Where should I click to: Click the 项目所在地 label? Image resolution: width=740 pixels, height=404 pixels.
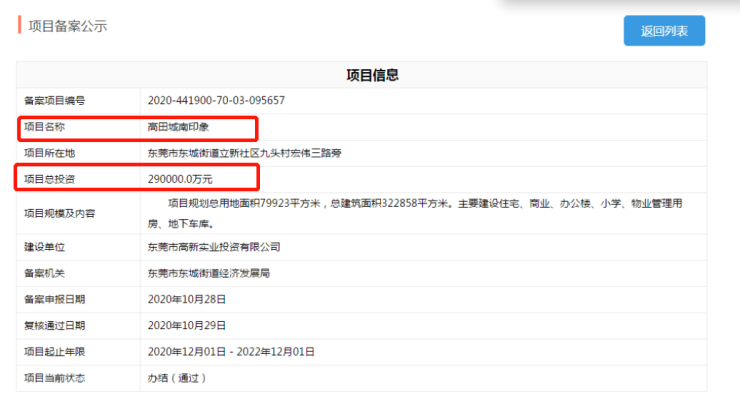coord(50,153)
